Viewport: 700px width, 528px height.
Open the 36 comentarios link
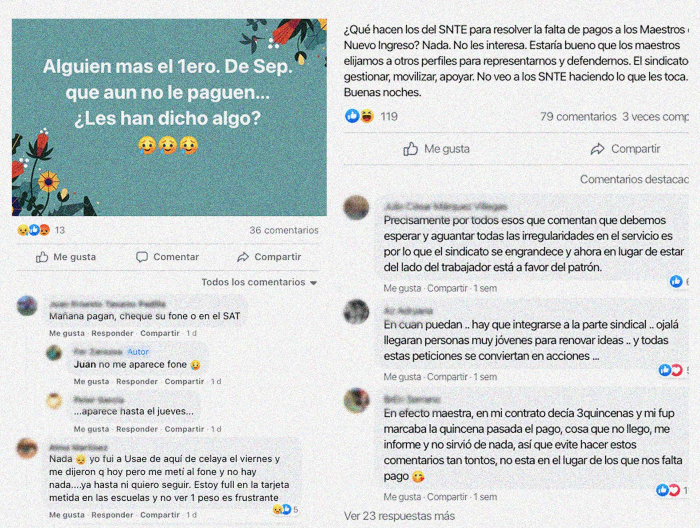(284, 230)
